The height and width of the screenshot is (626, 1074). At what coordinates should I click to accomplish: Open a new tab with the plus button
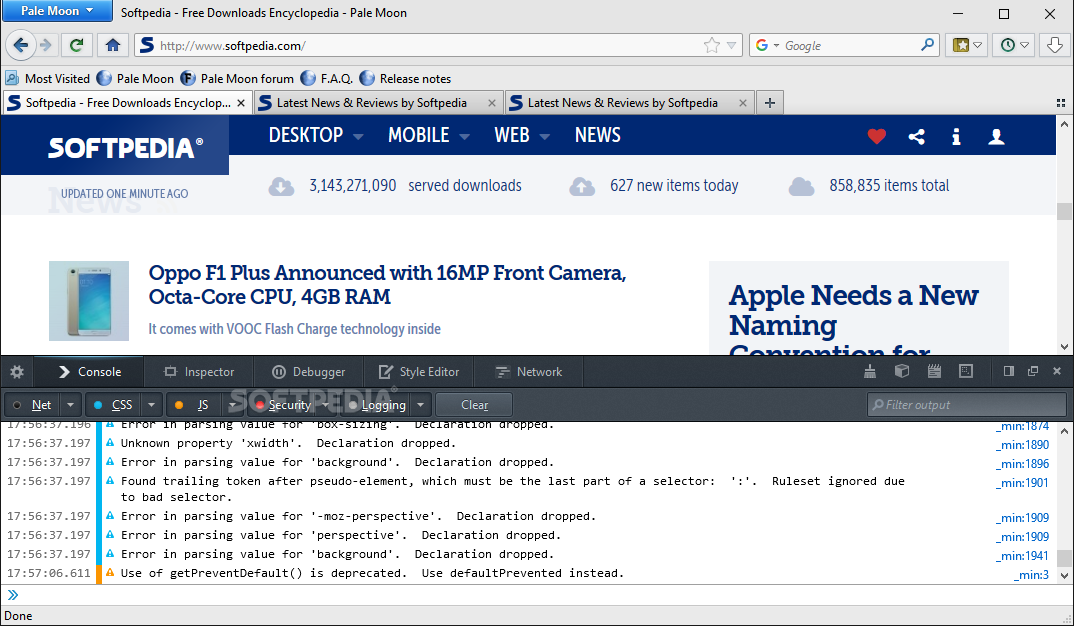click(770, 103)
